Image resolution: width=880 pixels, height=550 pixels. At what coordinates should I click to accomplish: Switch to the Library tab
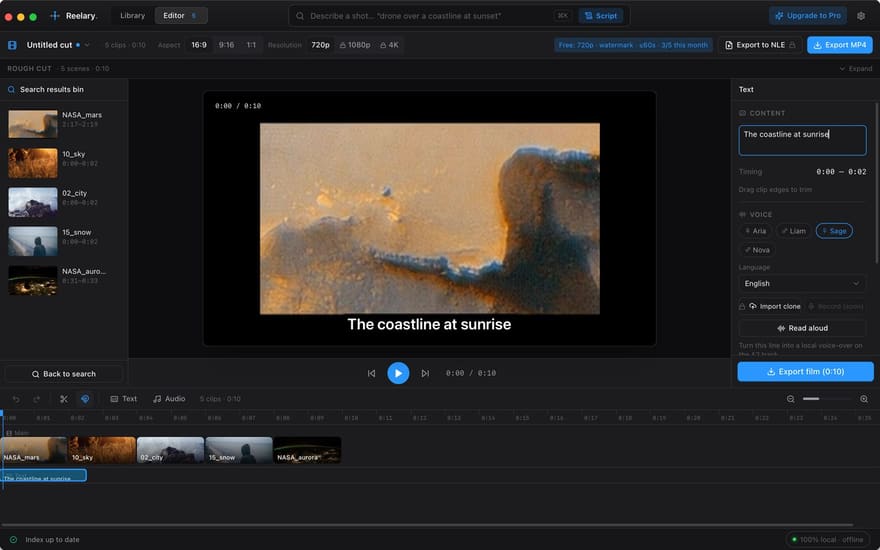click(x=132, y=16)
